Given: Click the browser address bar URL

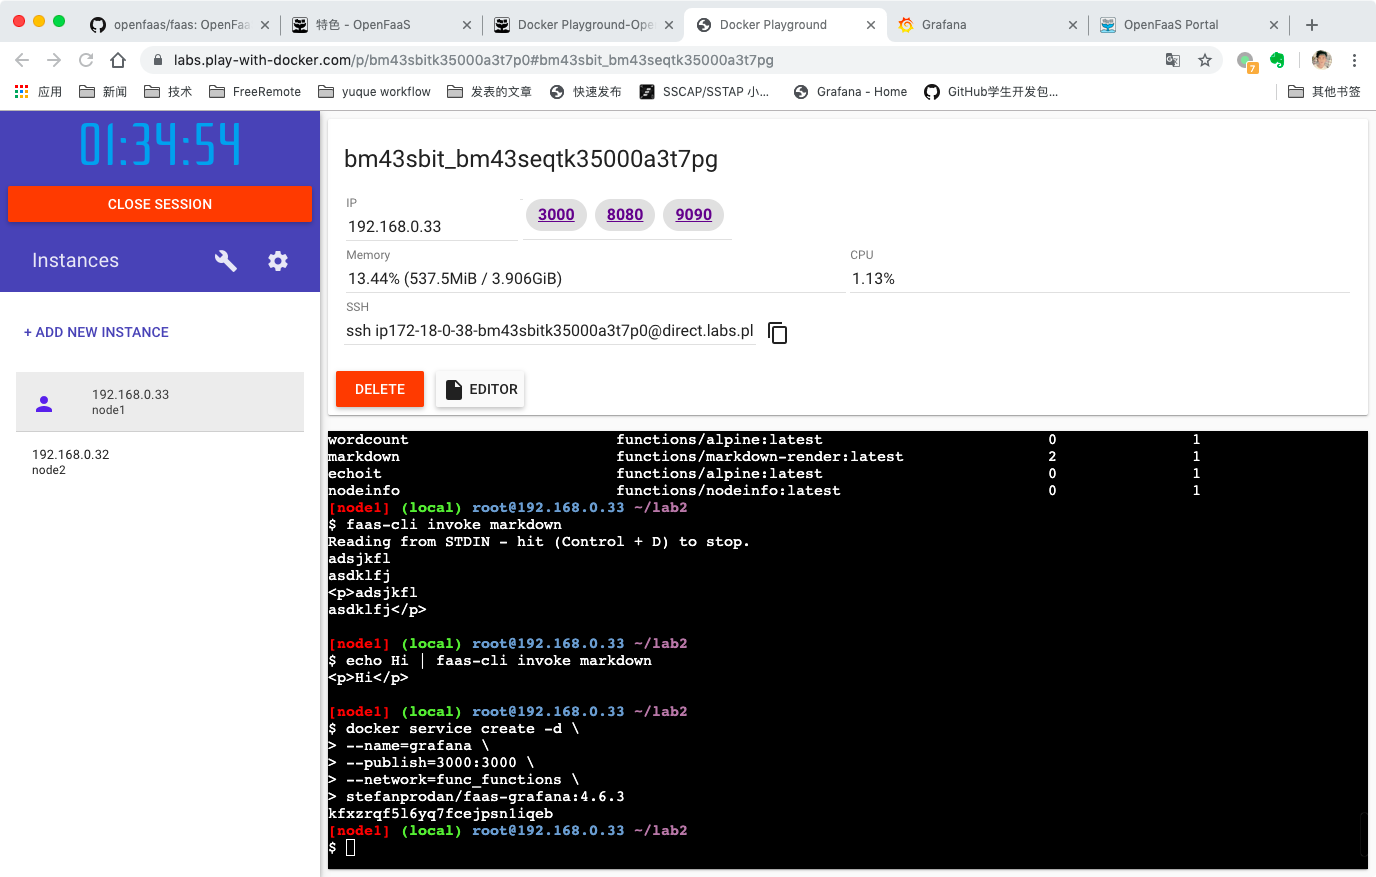Looking at the screenshot, I should click(x=474, y=60).
